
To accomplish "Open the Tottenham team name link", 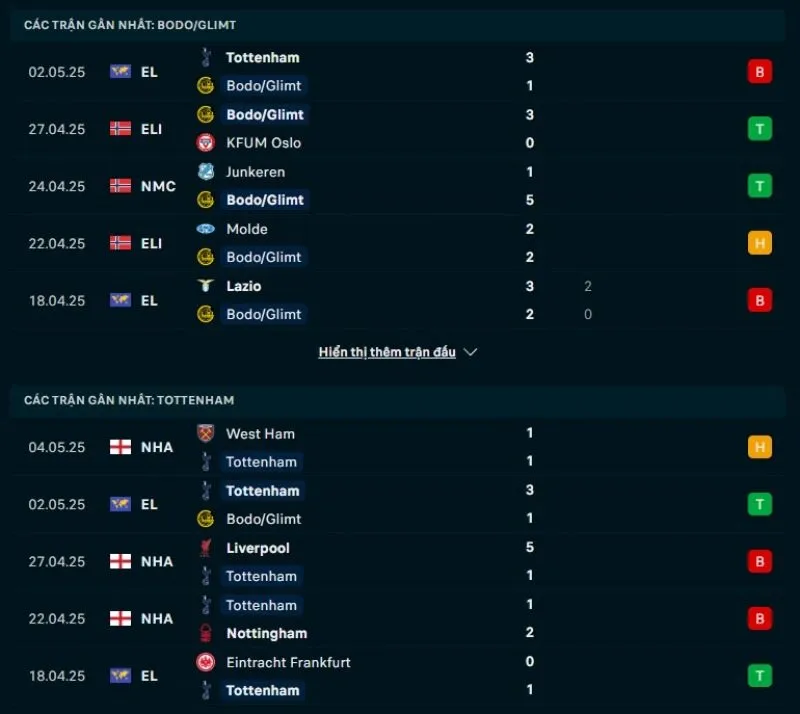I will 262,58.
